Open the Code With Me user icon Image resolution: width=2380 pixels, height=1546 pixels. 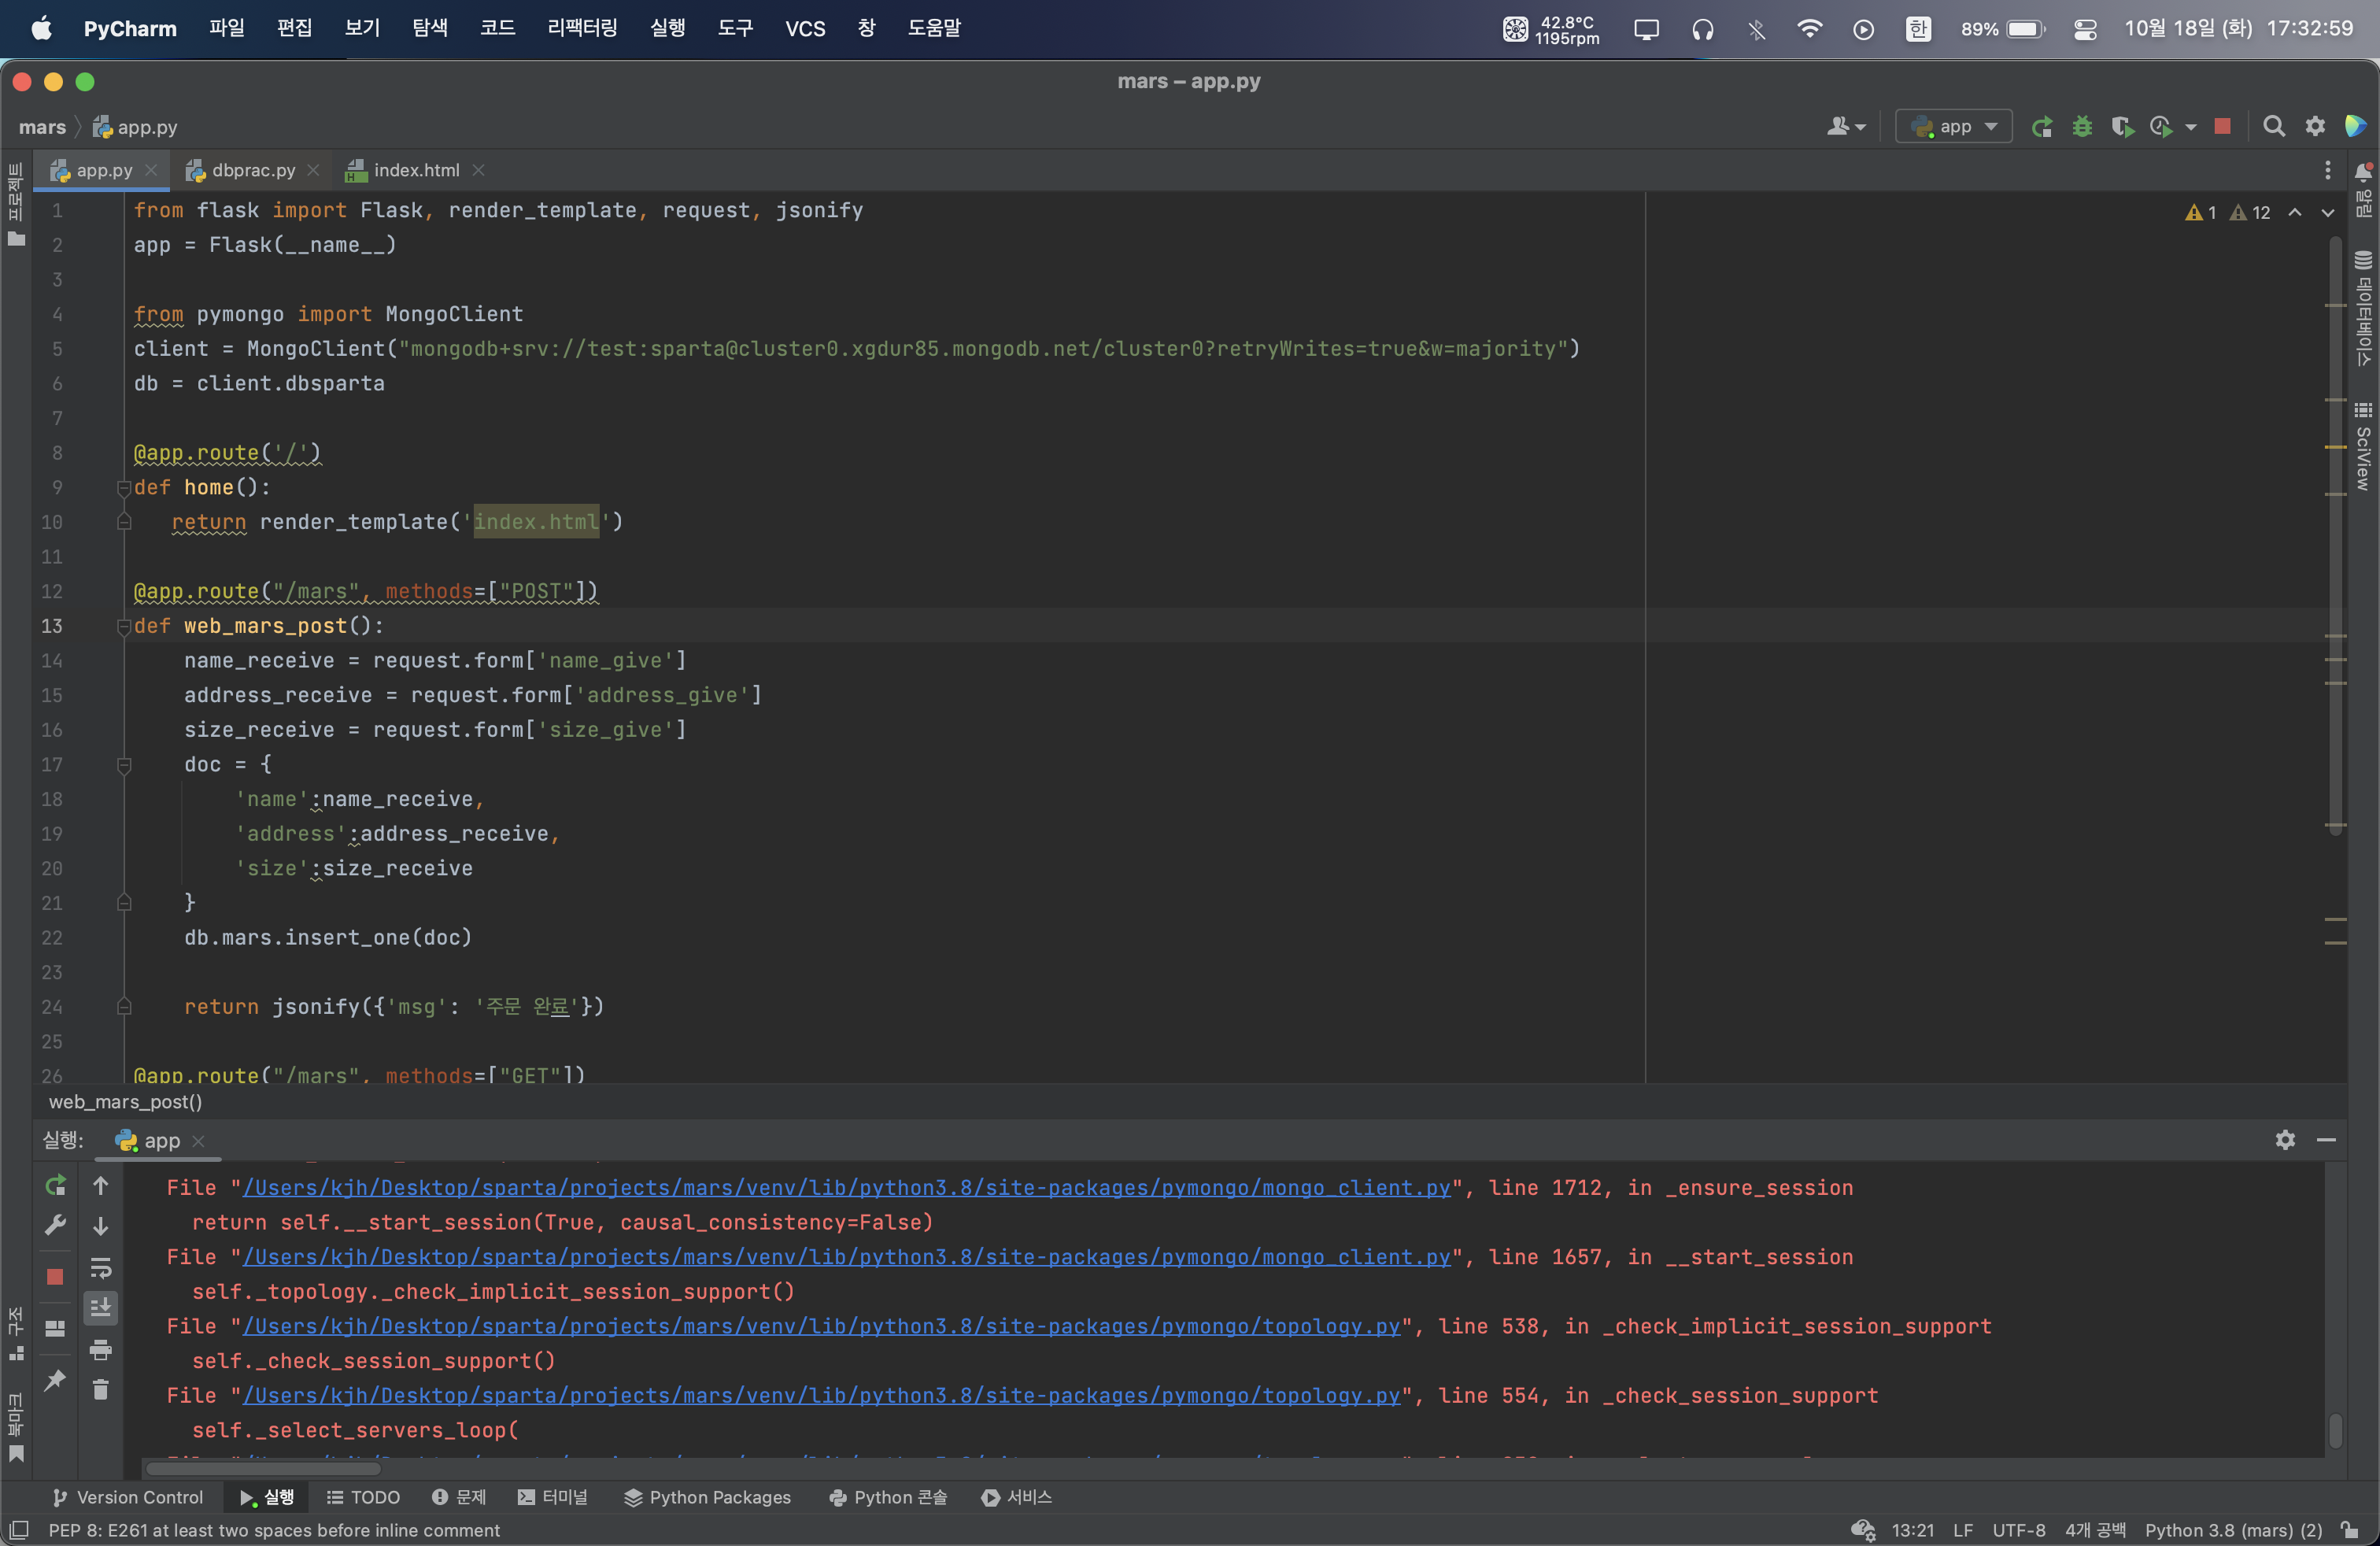(1845, 127)
